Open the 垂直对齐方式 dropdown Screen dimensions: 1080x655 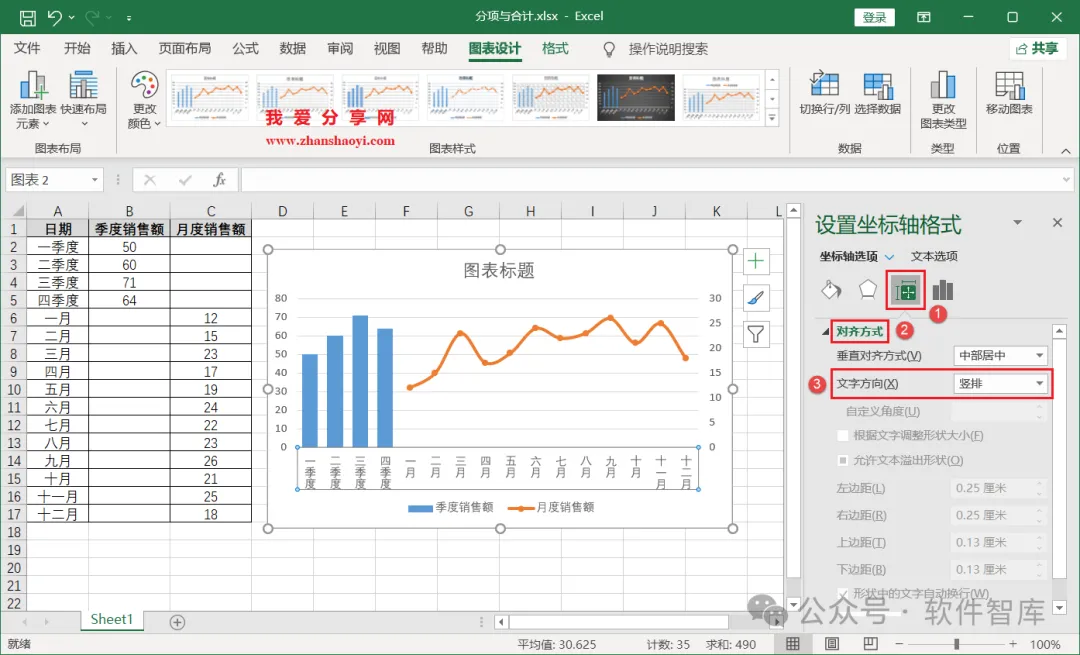coord(1001,355)
